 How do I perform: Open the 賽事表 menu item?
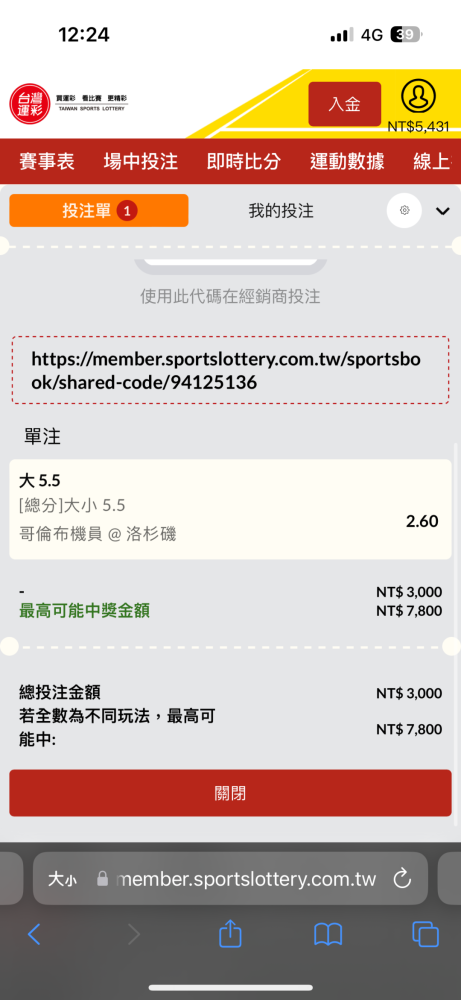[47, 162]
